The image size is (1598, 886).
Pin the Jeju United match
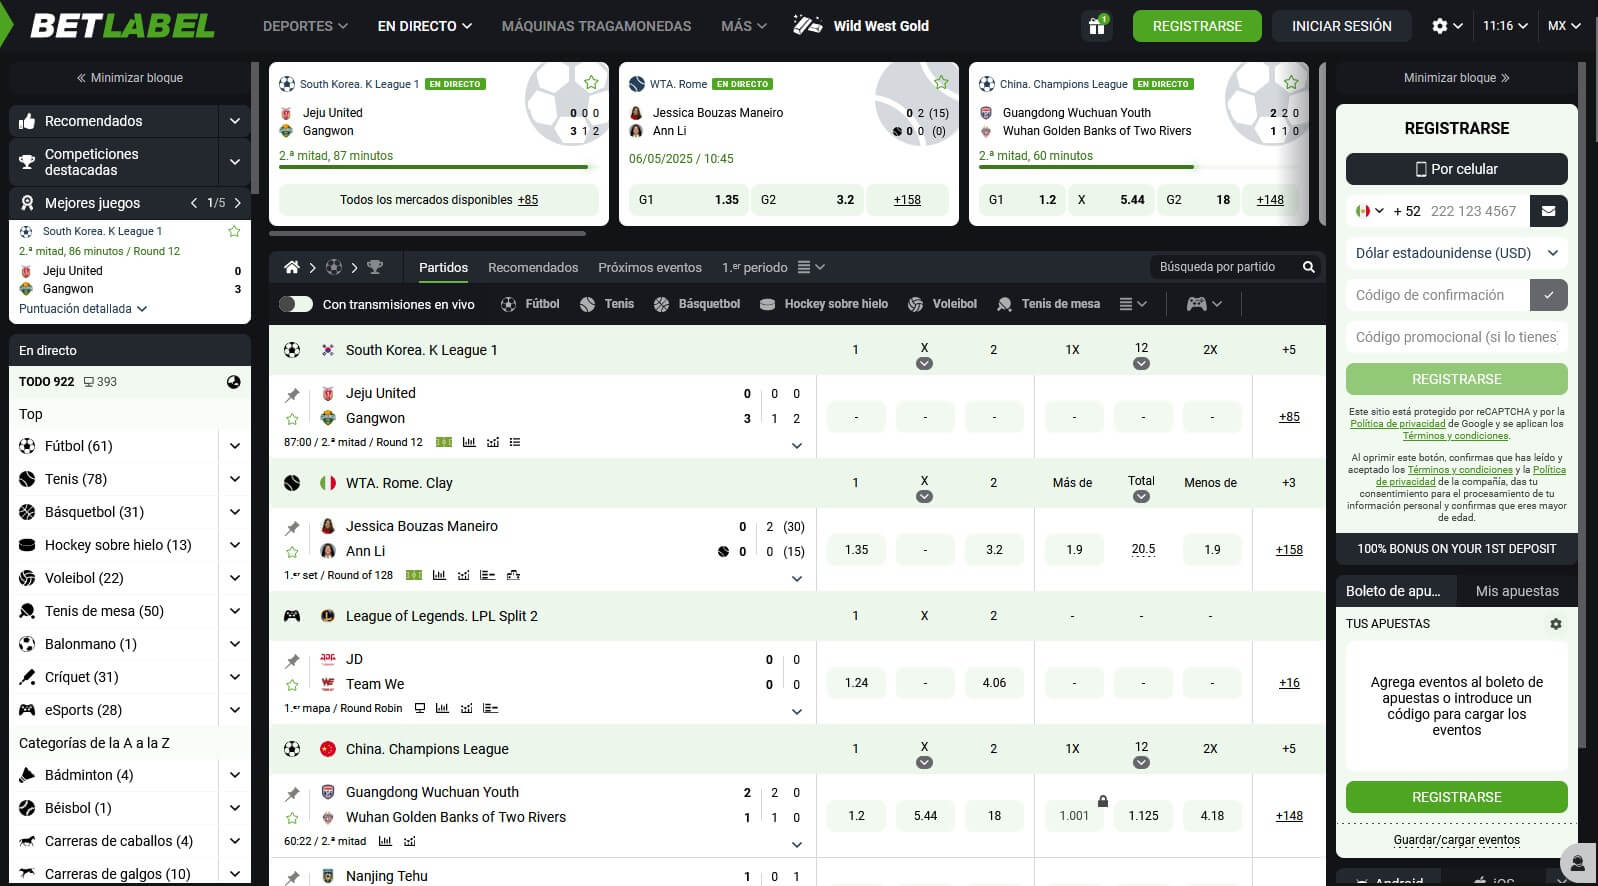(292, 395)
